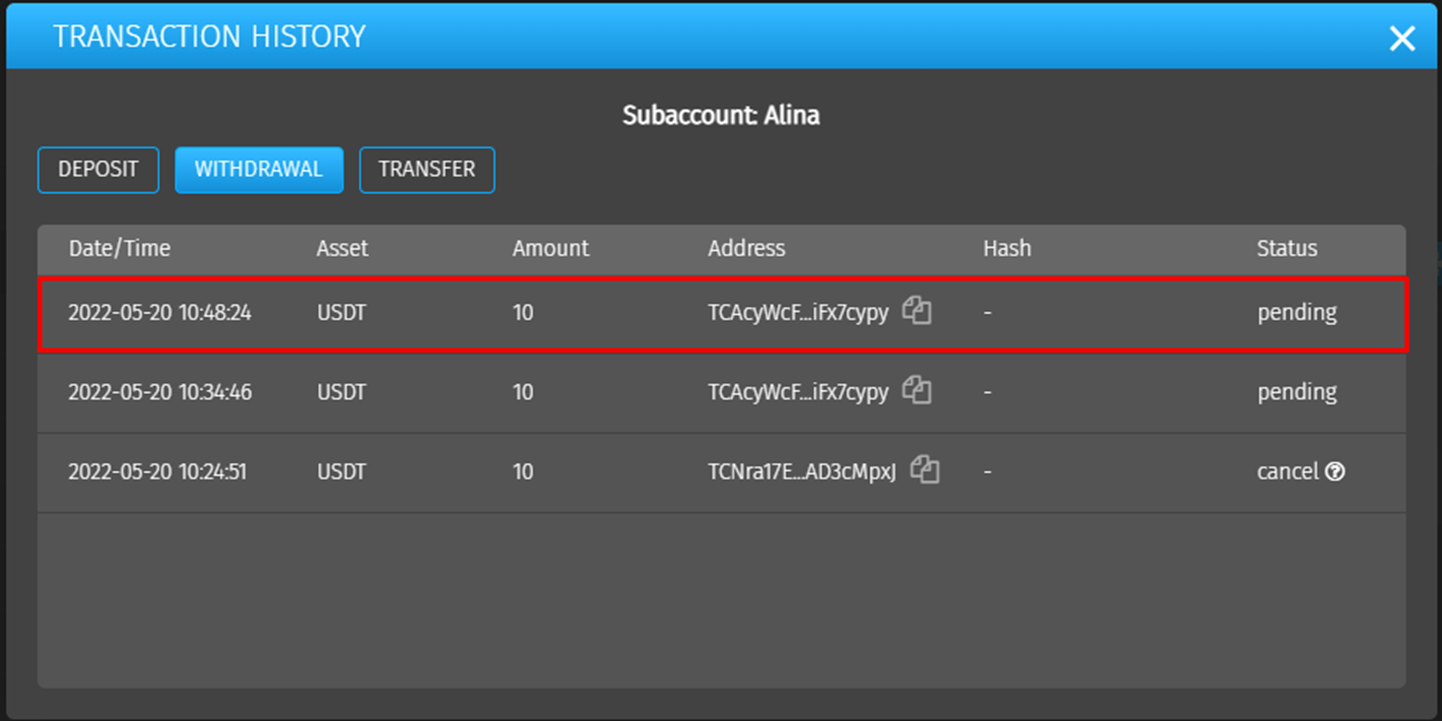The image size is (1442, 721).
Task: Click the TCNra17E...AD3cMpxJ address text
Action: [802, 471]
